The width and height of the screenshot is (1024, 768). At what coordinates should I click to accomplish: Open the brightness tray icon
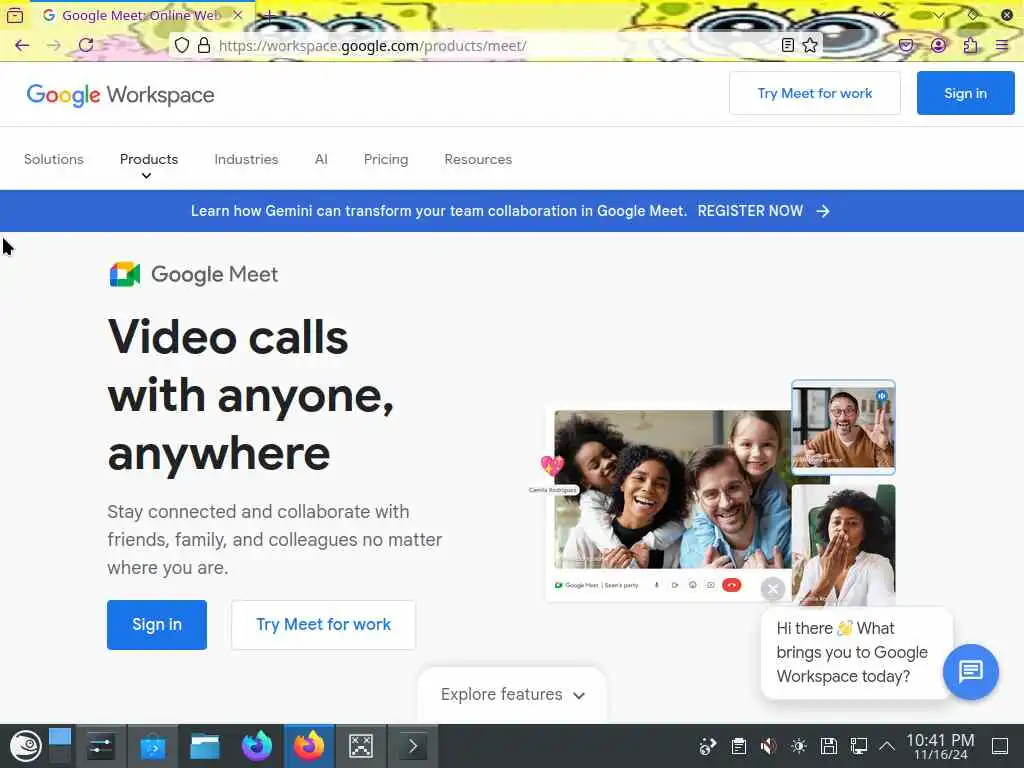[799, 746]
